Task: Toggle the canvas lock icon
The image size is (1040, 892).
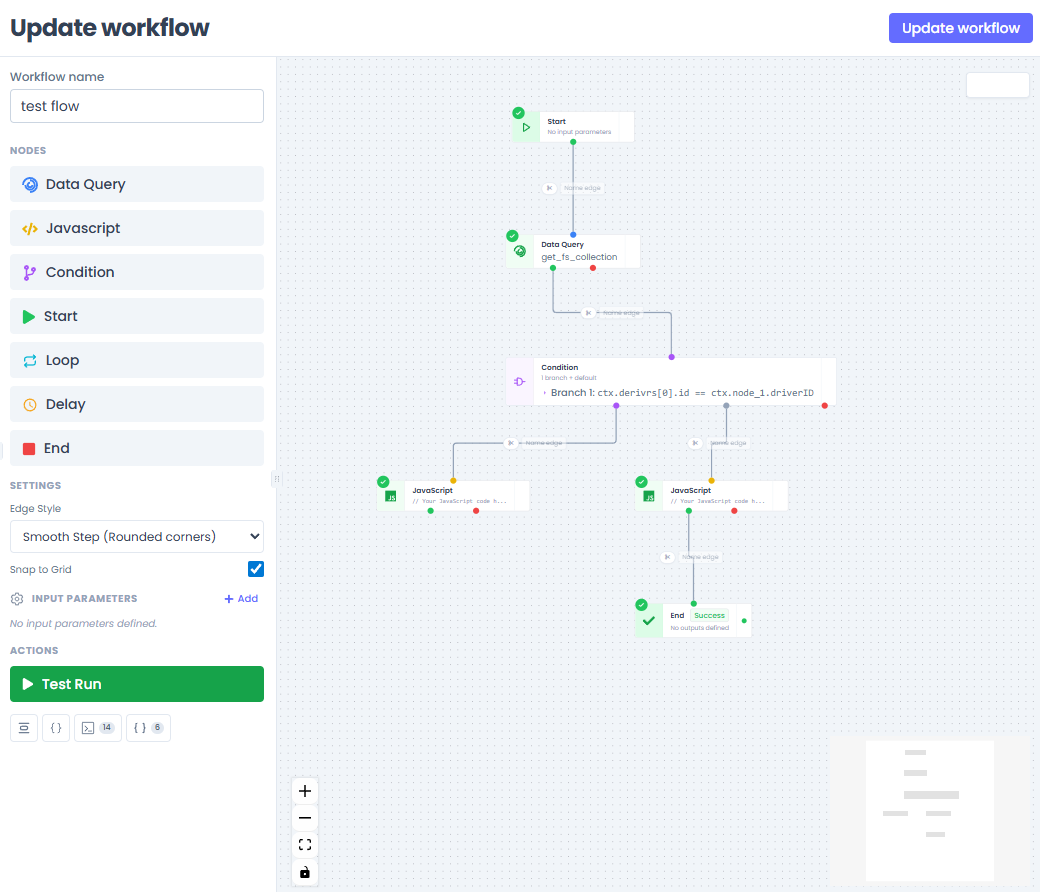Action: [x=305, y=872]
